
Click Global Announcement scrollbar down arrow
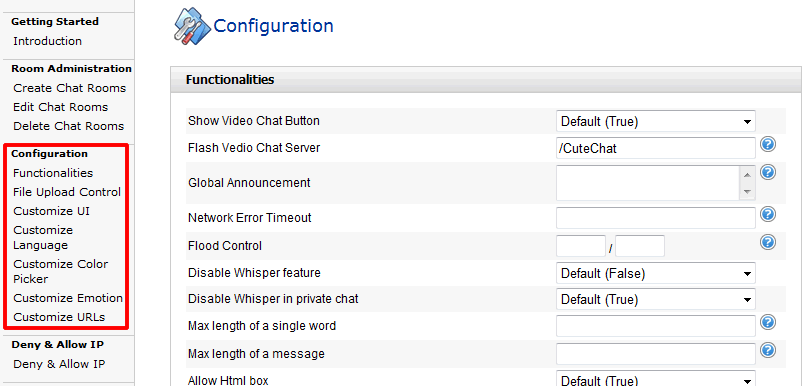click(x=748, y=192)
